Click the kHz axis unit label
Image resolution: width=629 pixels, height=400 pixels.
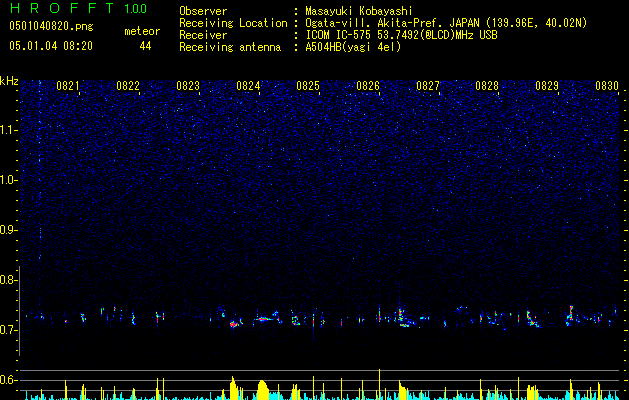pyautogui.click(x=9, y=81)
